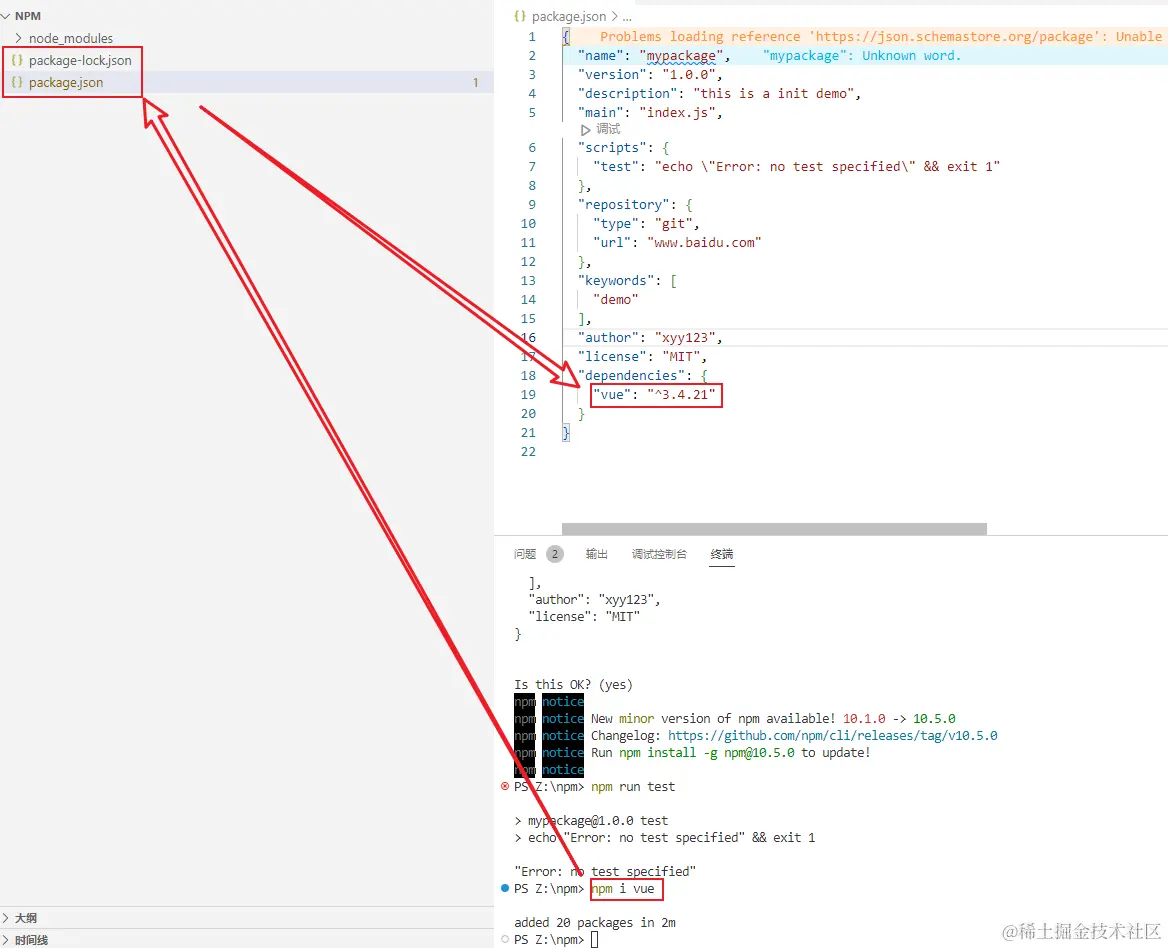Open package-lock.json in the explorer
1168x948 pixels.
pyautogui.click(x=80, y=60)
